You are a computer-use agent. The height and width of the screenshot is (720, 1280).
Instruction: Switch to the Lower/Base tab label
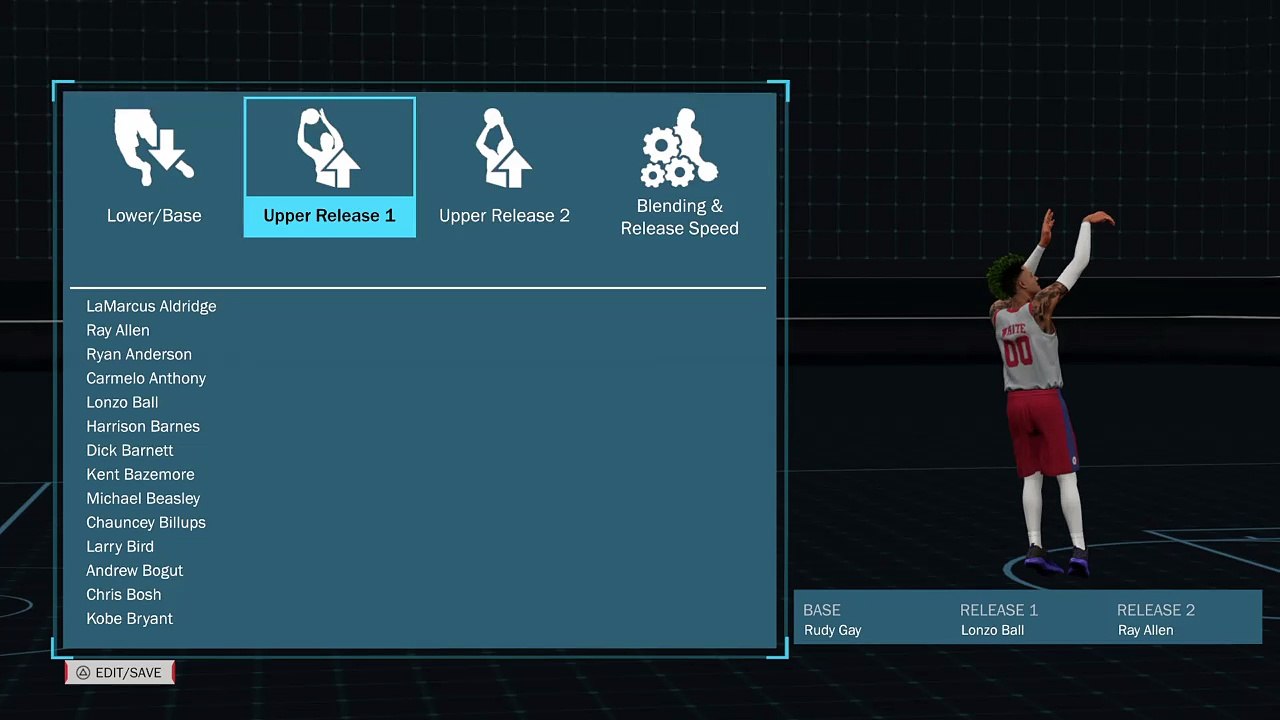coord(154,216)
